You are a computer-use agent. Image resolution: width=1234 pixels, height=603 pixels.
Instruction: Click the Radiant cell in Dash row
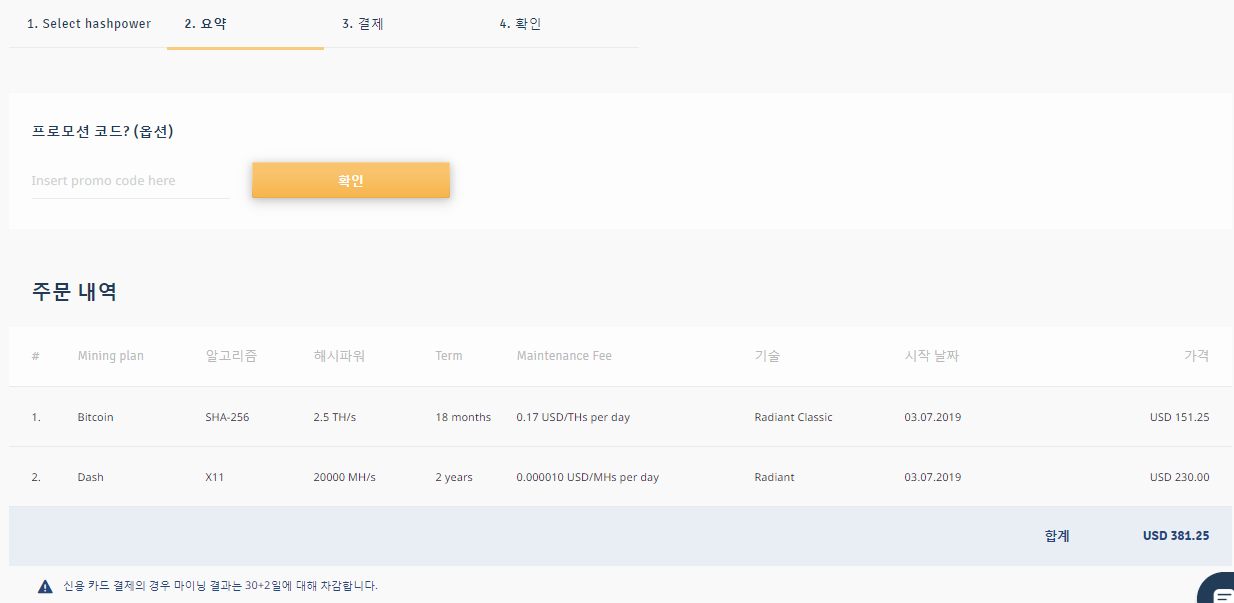(774, 477)
